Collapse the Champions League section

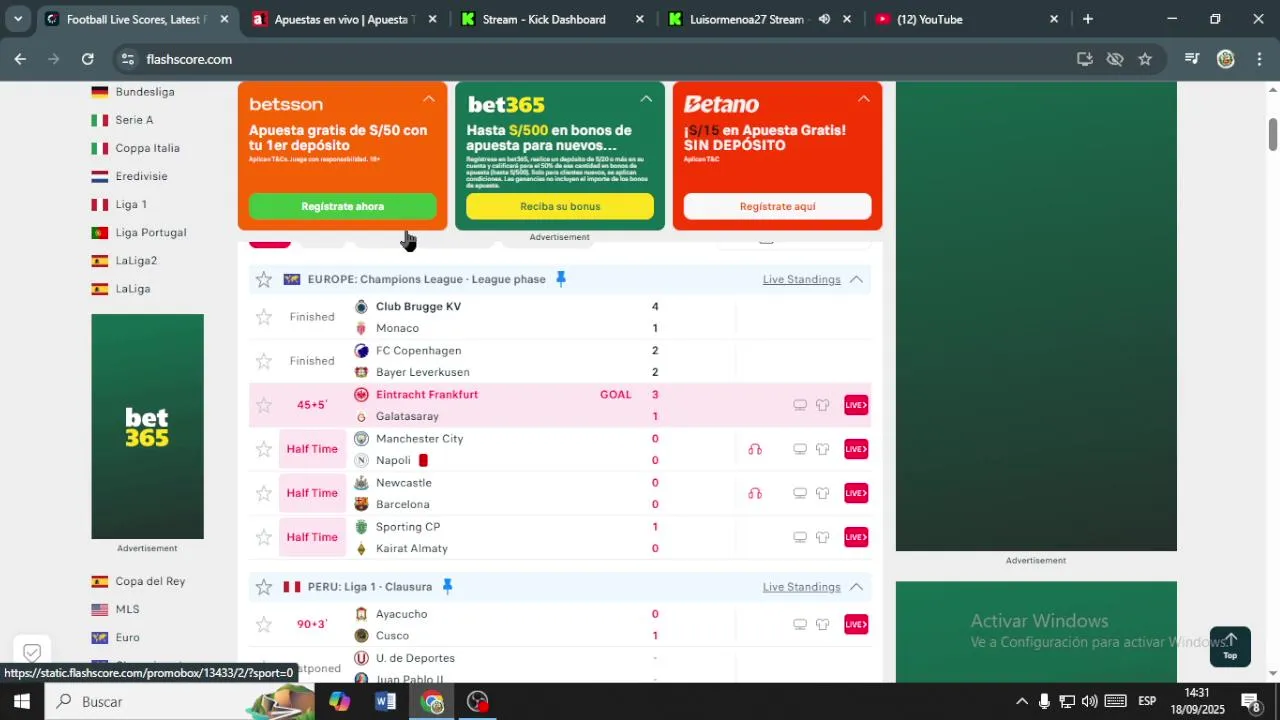coord(856,279)
